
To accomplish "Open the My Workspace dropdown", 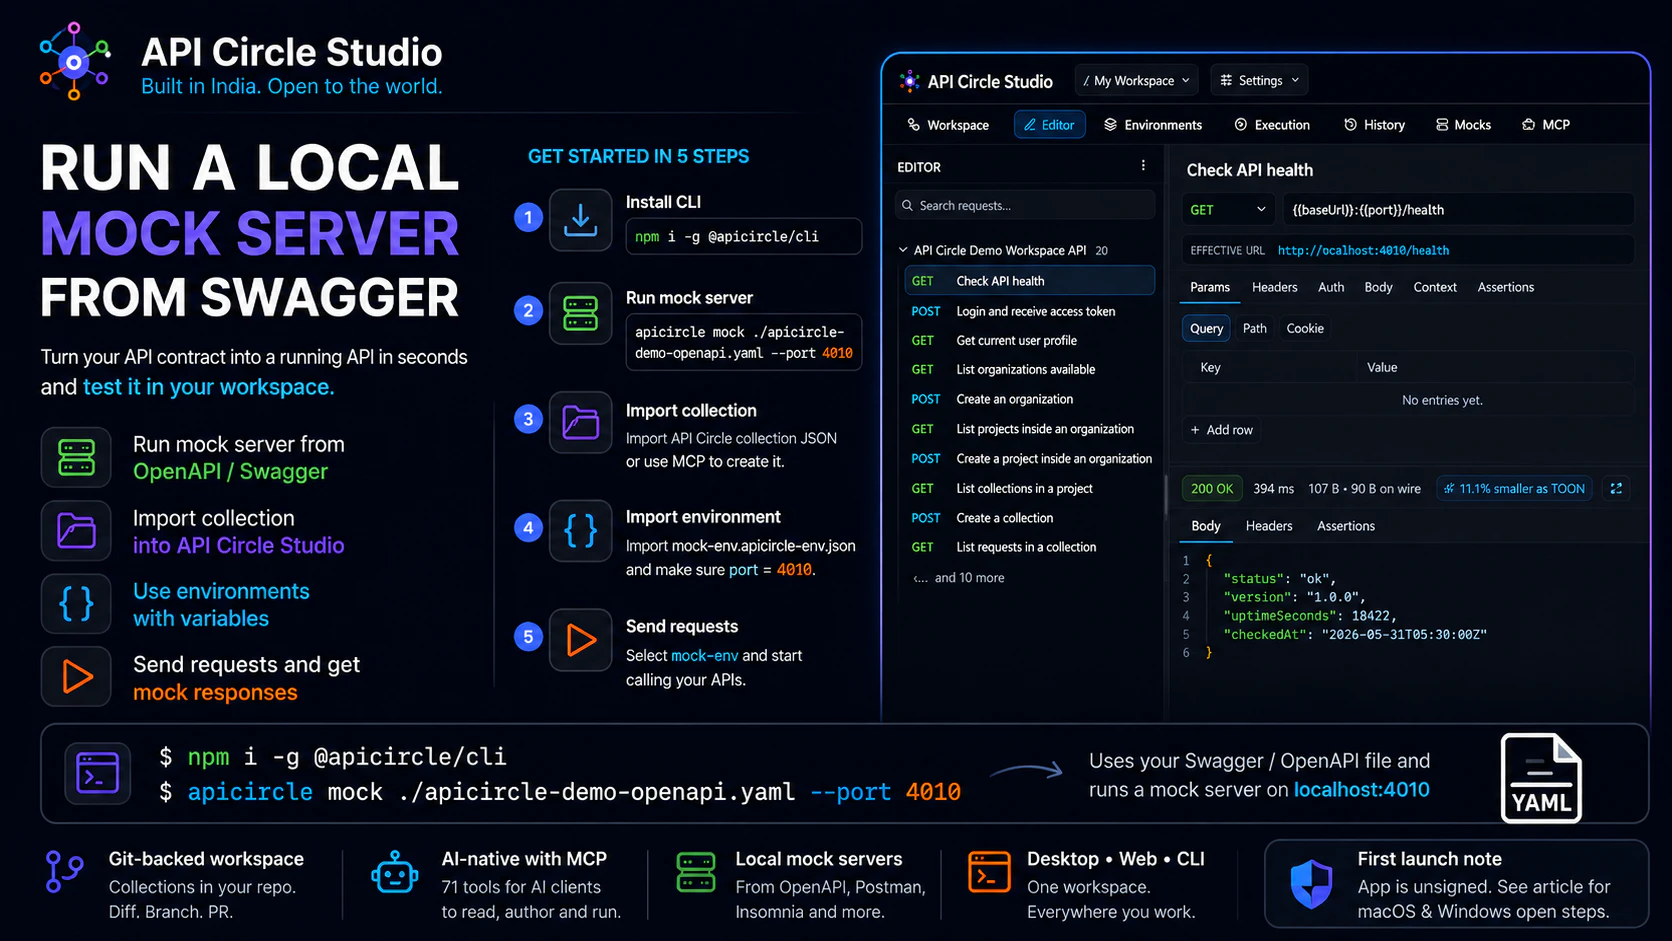I will coord(1137,81).
